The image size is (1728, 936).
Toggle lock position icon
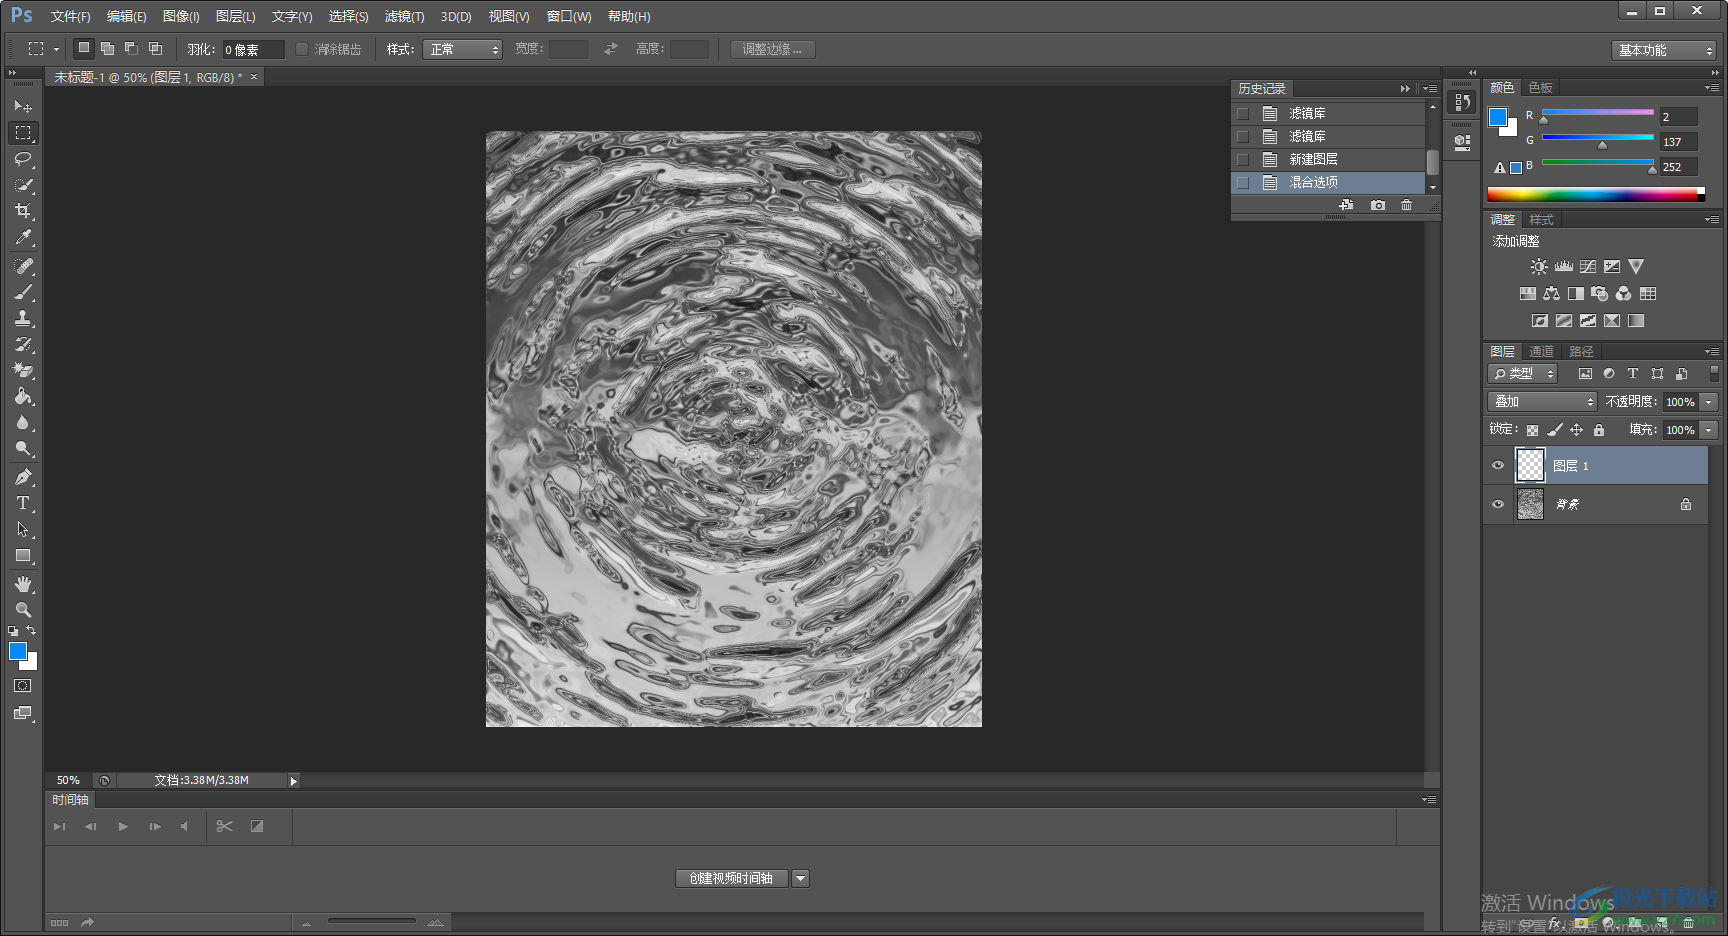(x=1577, y=430)
